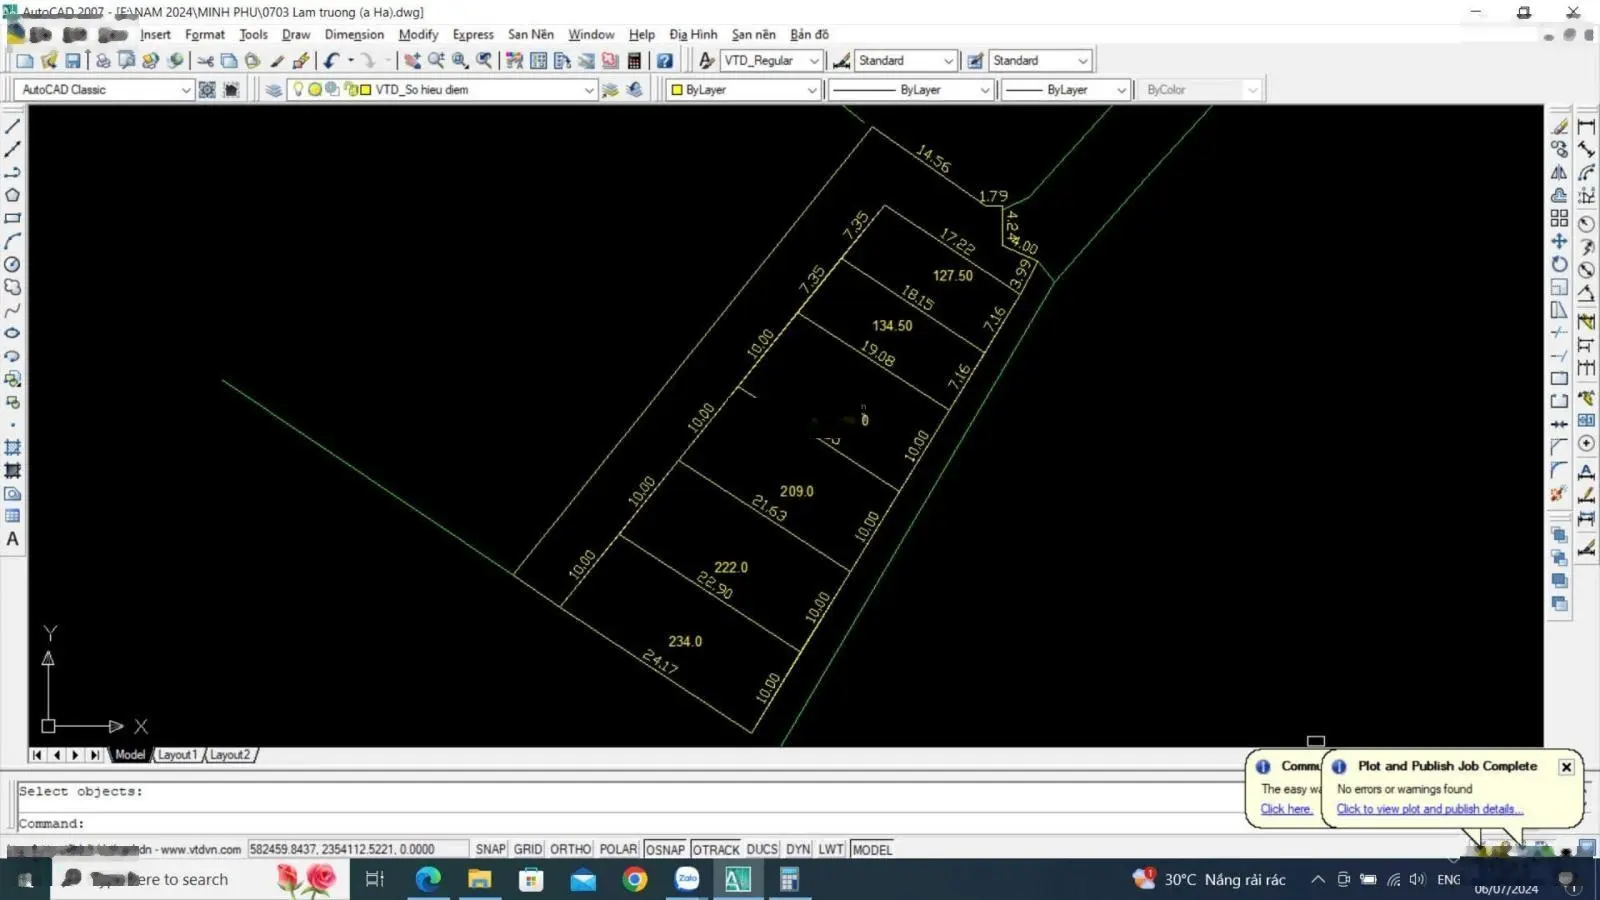1600x900 pixels.
Task: Toggle POLAR tracking in status bar
Action: pos(618,849)
